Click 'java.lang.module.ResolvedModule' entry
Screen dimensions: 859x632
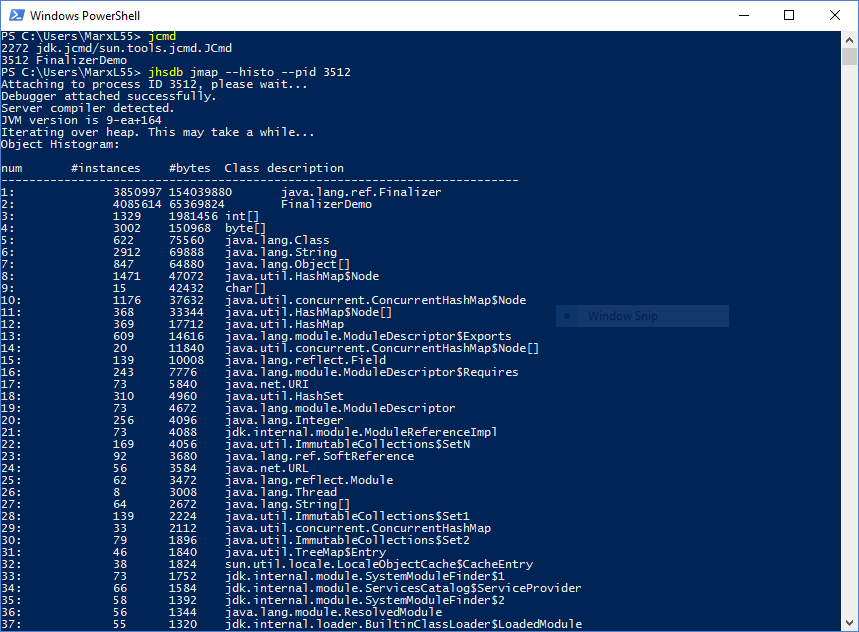coord(333,612)
